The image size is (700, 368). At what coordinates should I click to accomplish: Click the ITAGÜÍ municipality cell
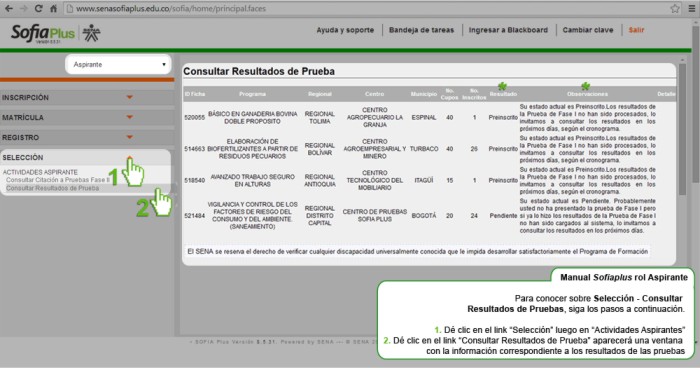click(424, 180)
